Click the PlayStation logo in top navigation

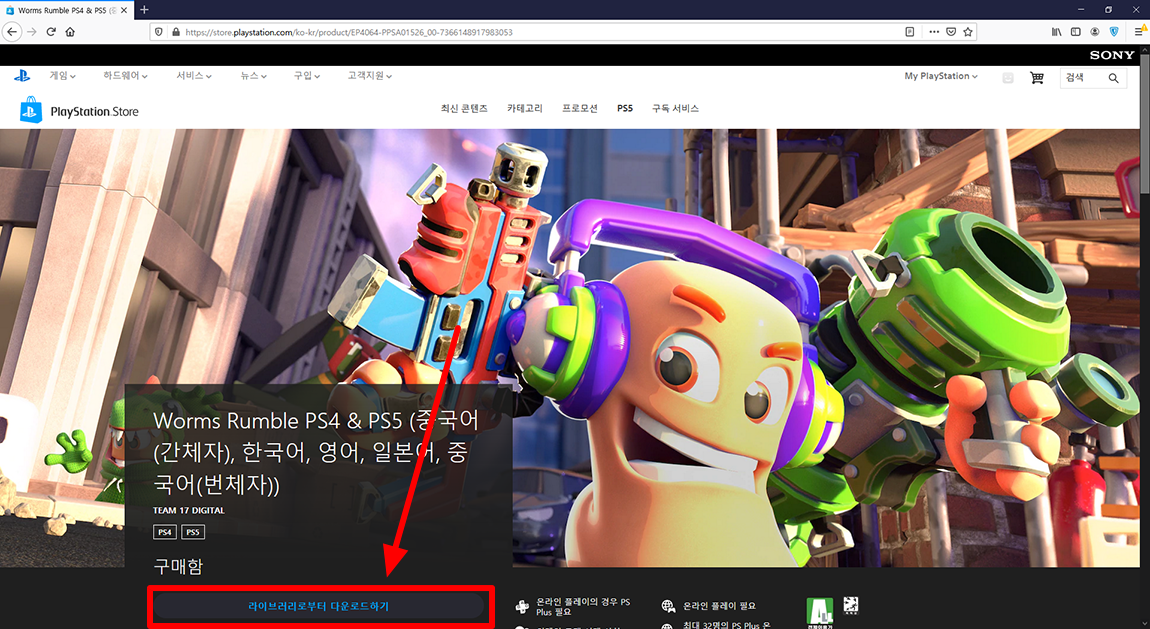pyautogui.click(x=22, y=76)
